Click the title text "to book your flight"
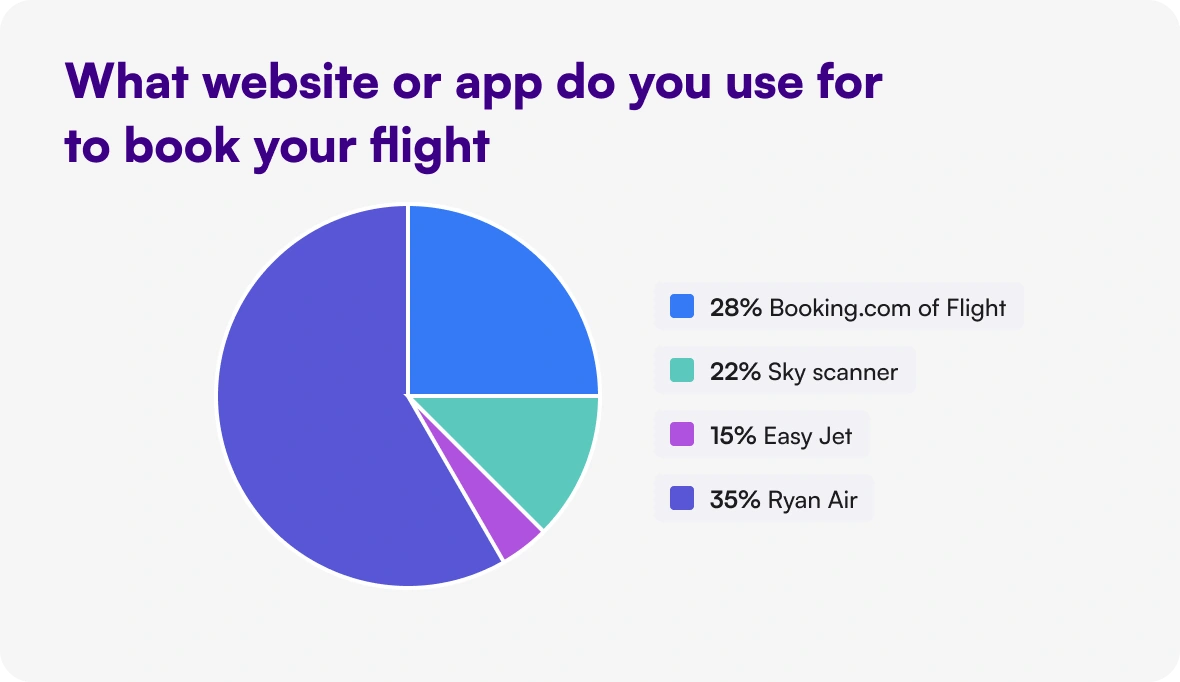The height and width of the screenshot is (682, 1180). coord(277,145)
